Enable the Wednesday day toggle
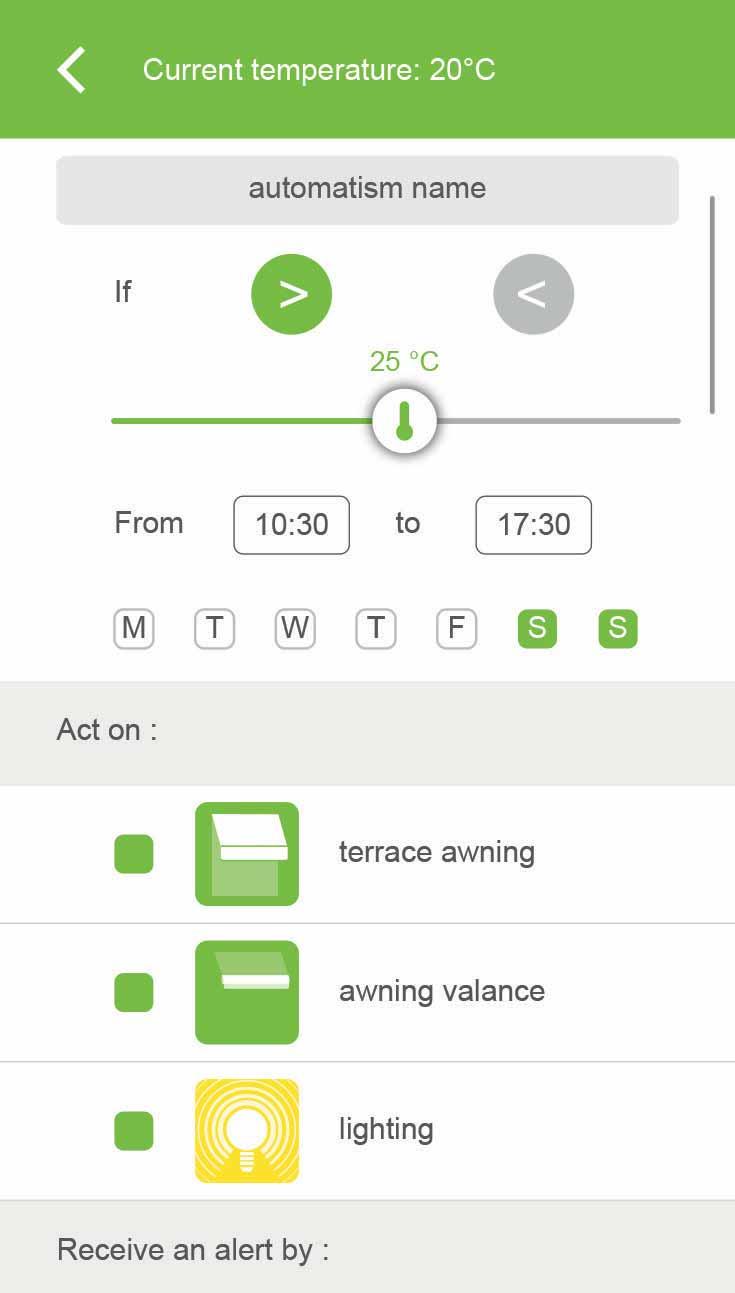This screenshot has width=735, height=1293. point(295,629)
